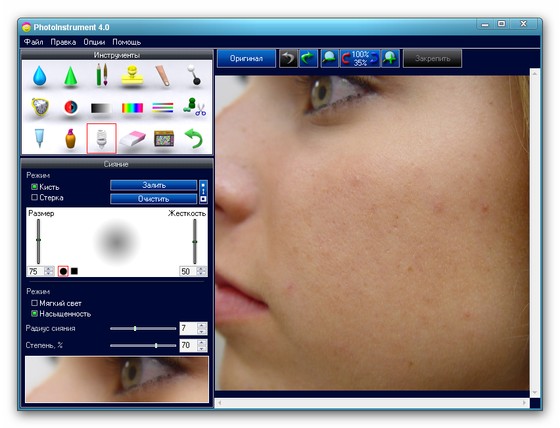Viewport: 560px width, 428px height.
Task: Select the square brush shape
Action: (74, 271)
